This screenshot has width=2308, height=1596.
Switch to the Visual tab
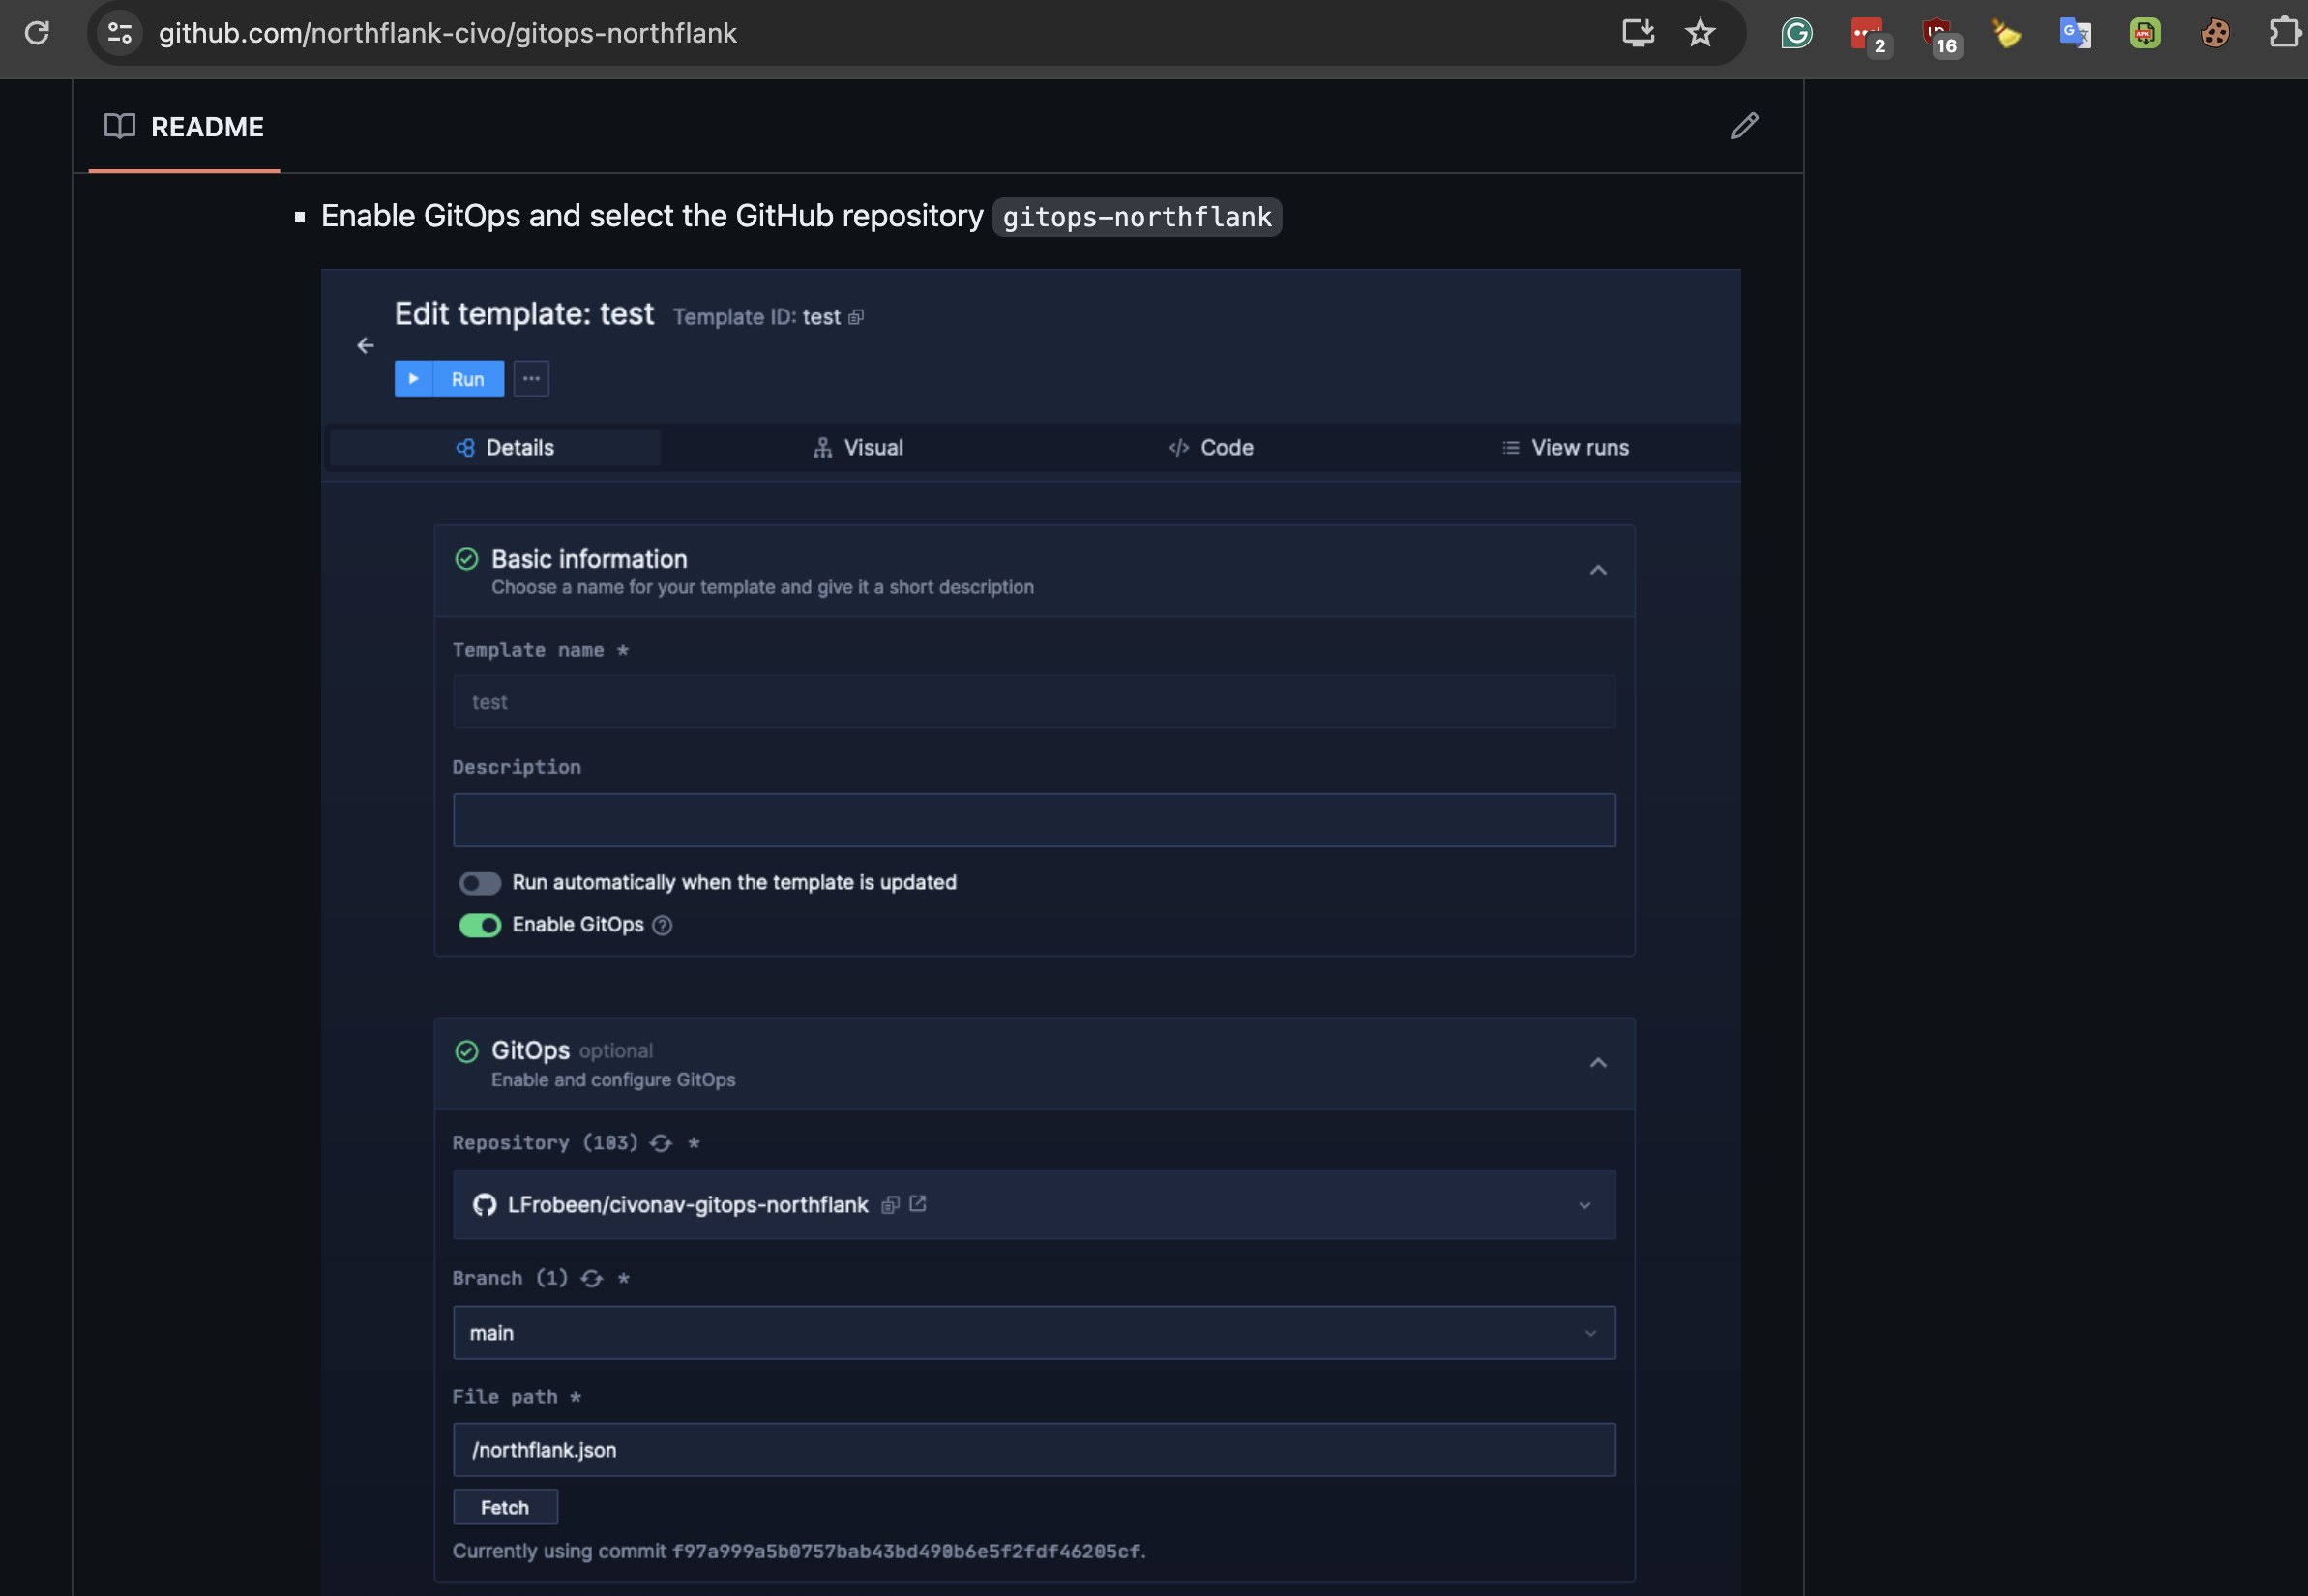pyautogui.click(x=858, y=448)
